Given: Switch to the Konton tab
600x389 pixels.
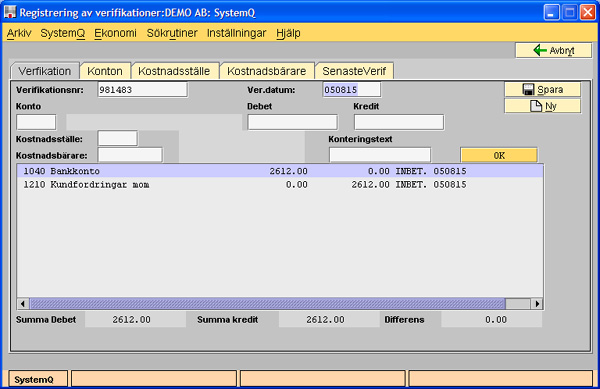Looking at the screenshot, I should pyautogui.click(x=105, y=71).
